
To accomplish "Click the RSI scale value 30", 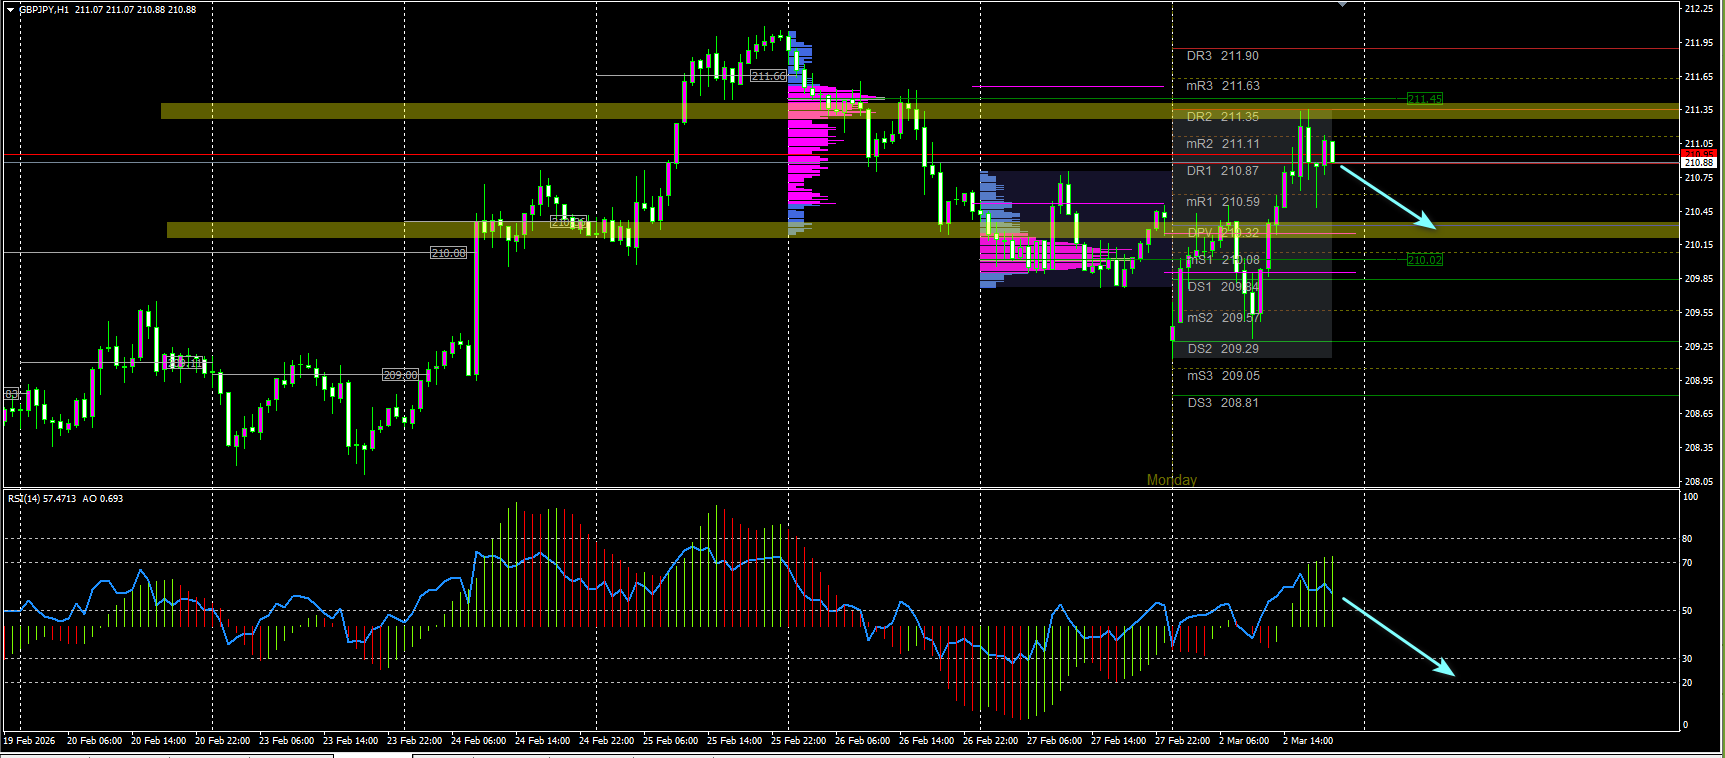I will coord(1687,659).
